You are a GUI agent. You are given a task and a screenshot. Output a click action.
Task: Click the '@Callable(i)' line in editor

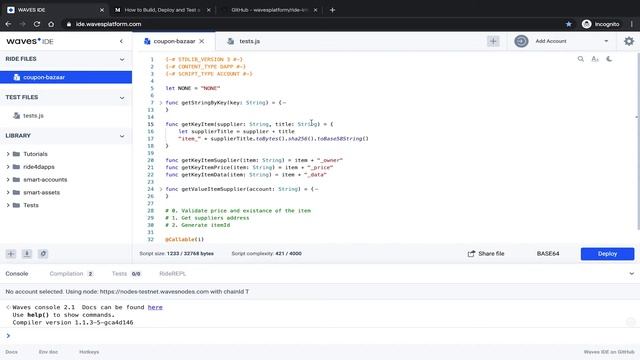coord(184,239)
